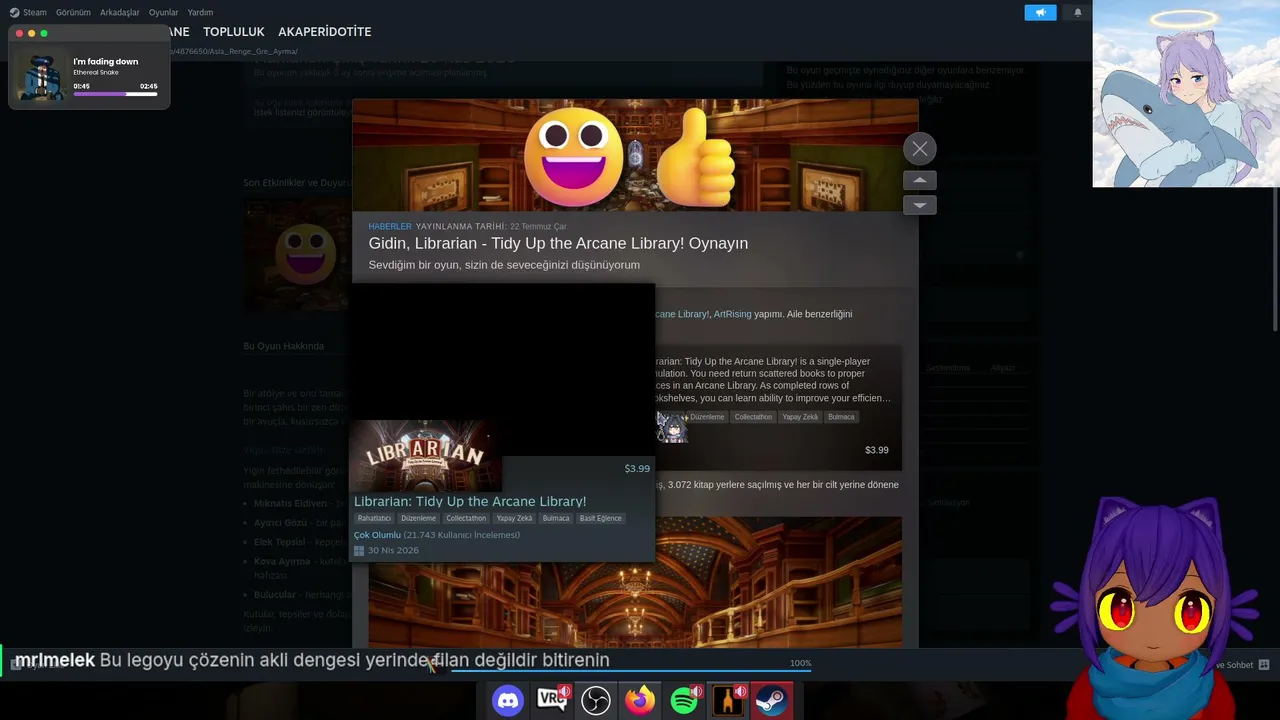The image size is (1280, 720).
Task: Select the Basit Eğlence tag
Action: tap(600, 518)
